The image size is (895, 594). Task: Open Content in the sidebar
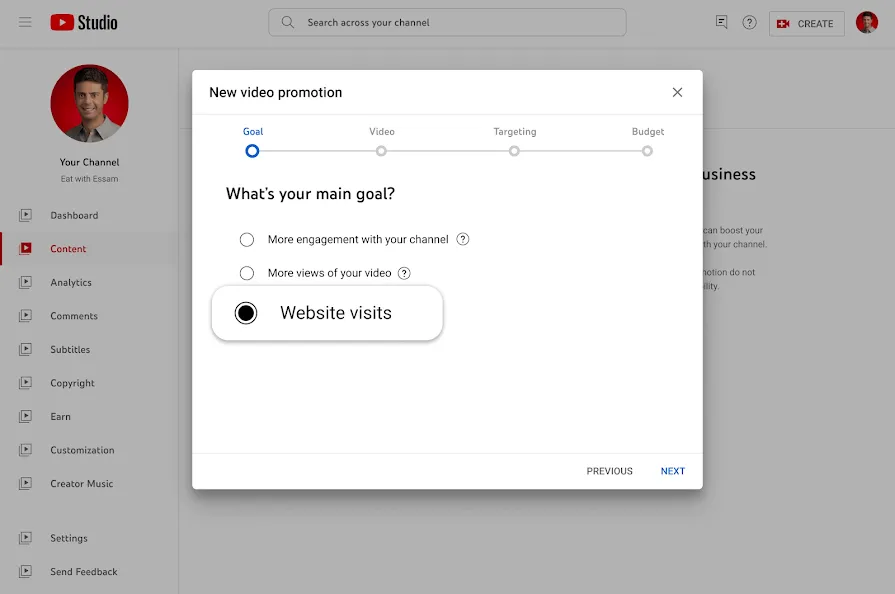pyautogui.click(x=68, y=249)
